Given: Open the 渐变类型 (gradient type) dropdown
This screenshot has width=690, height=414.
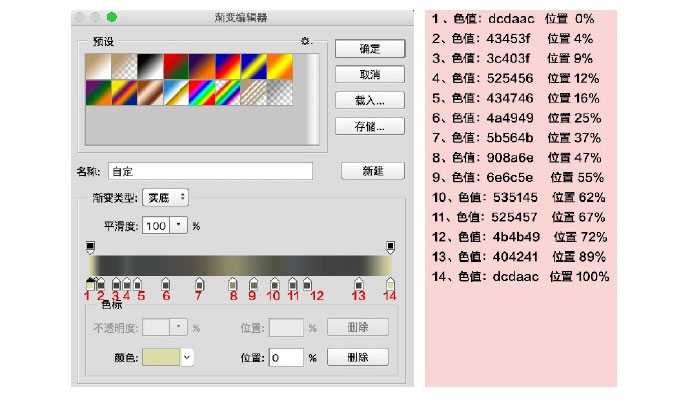Looking at the screenshot, I should coord(166,198).
